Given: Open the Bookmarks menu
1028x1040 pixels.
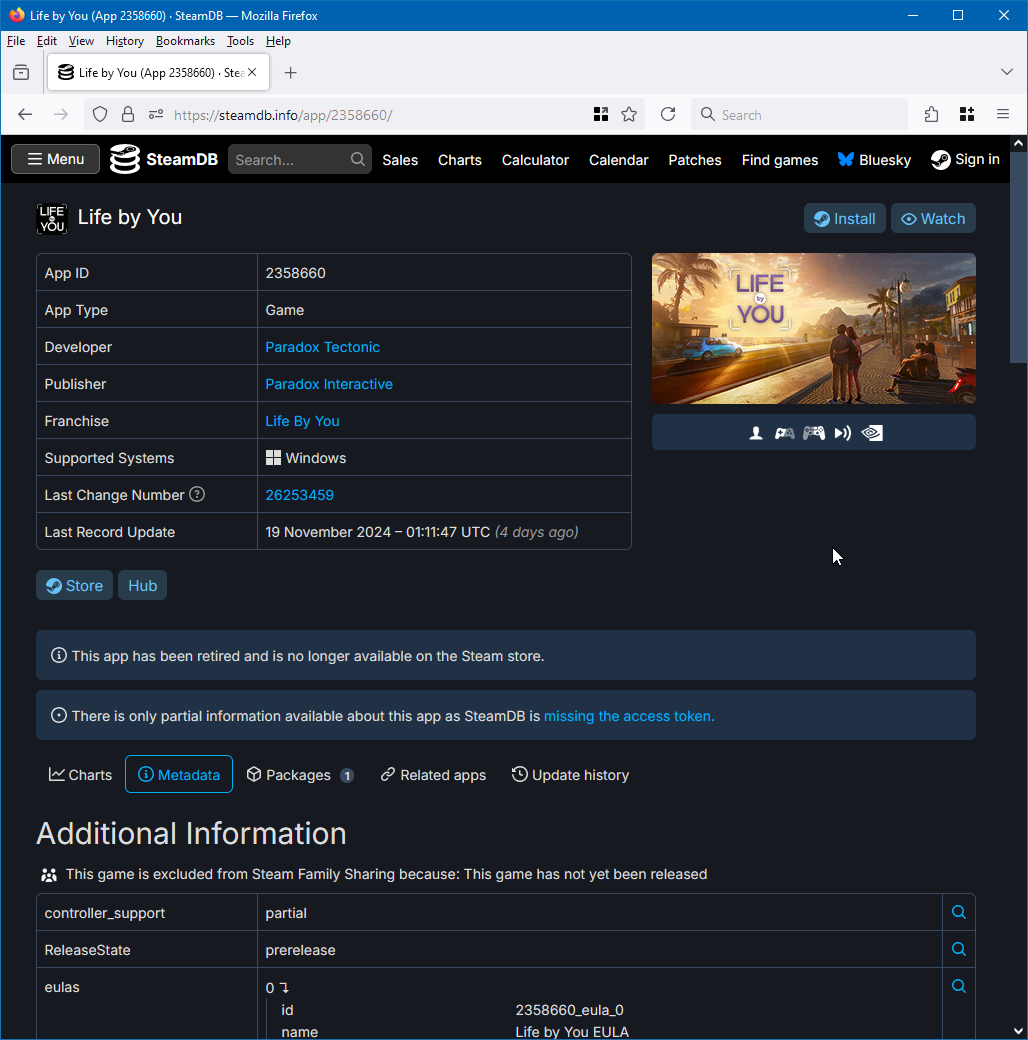Looking at the screenshot, I should click(x=185, y=41).
